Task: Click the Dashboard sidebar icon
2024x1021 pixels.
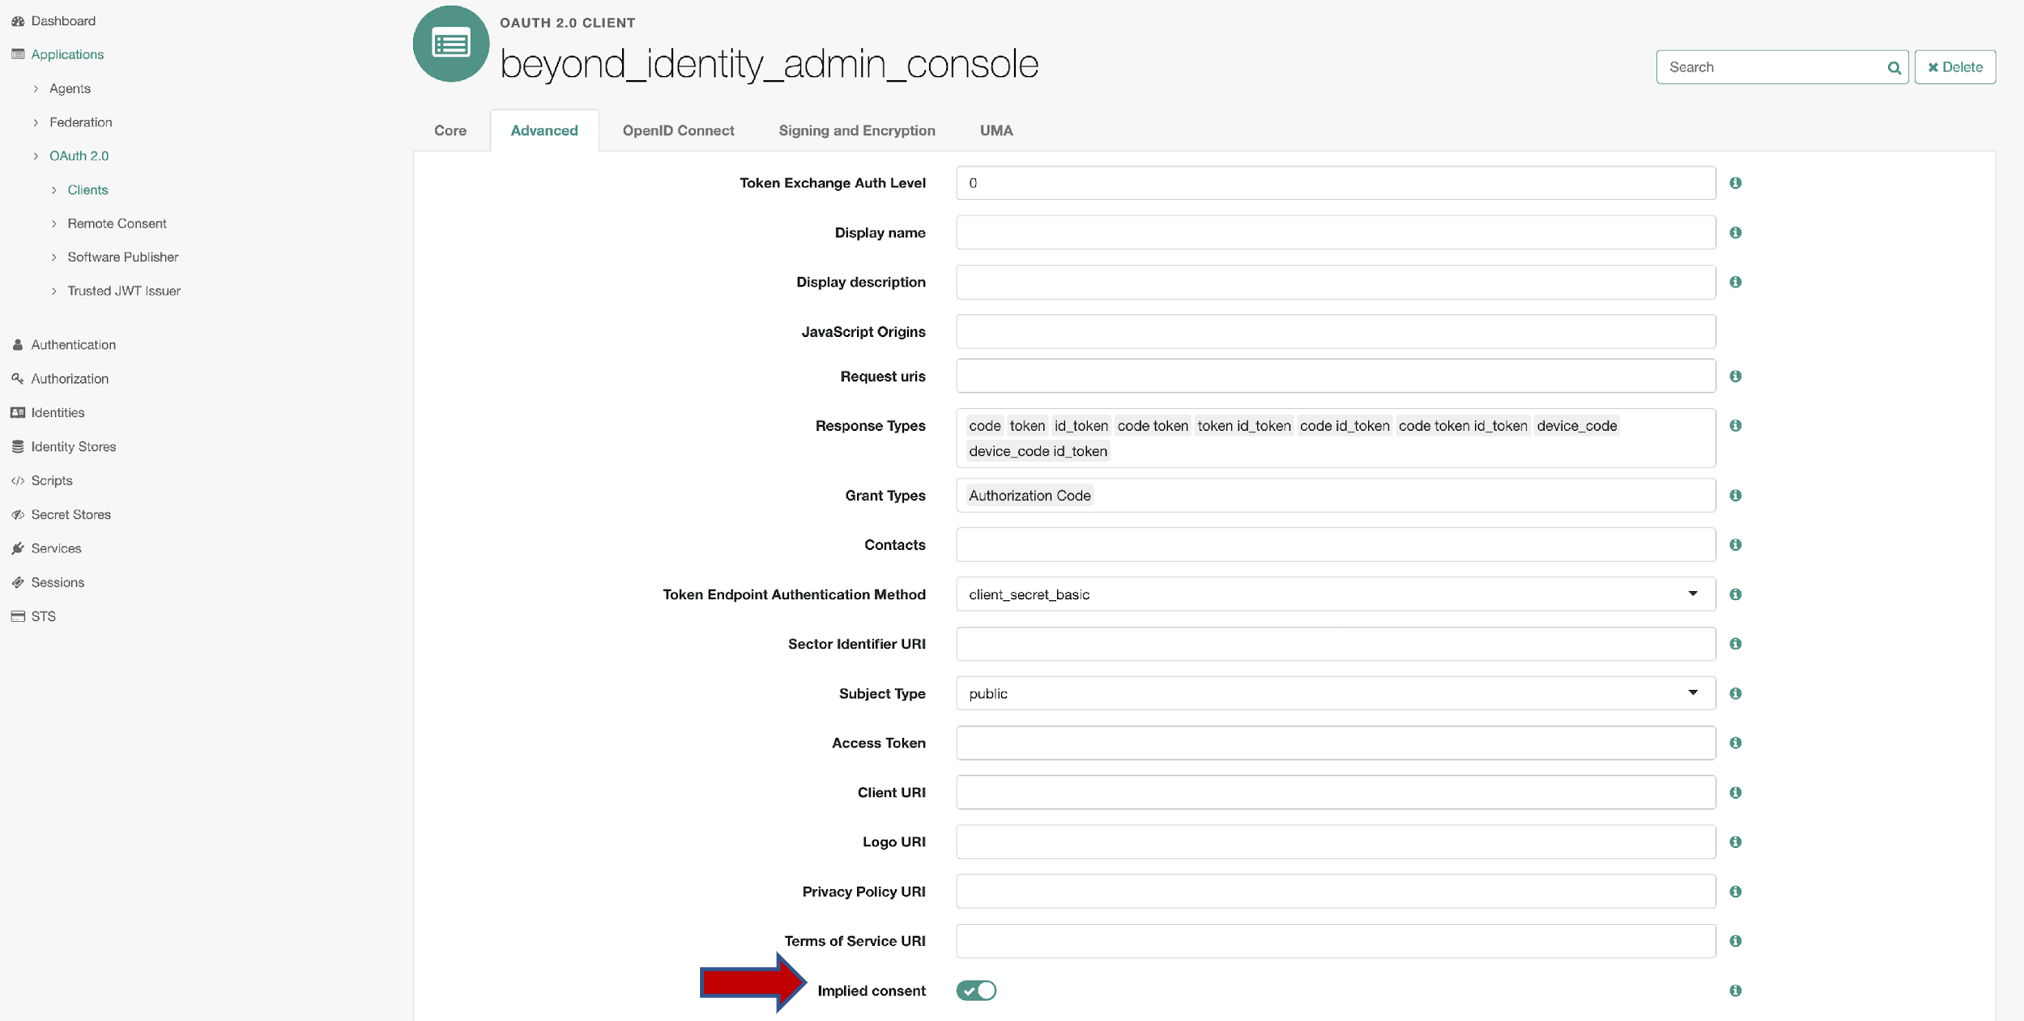Action: [17, 21]
